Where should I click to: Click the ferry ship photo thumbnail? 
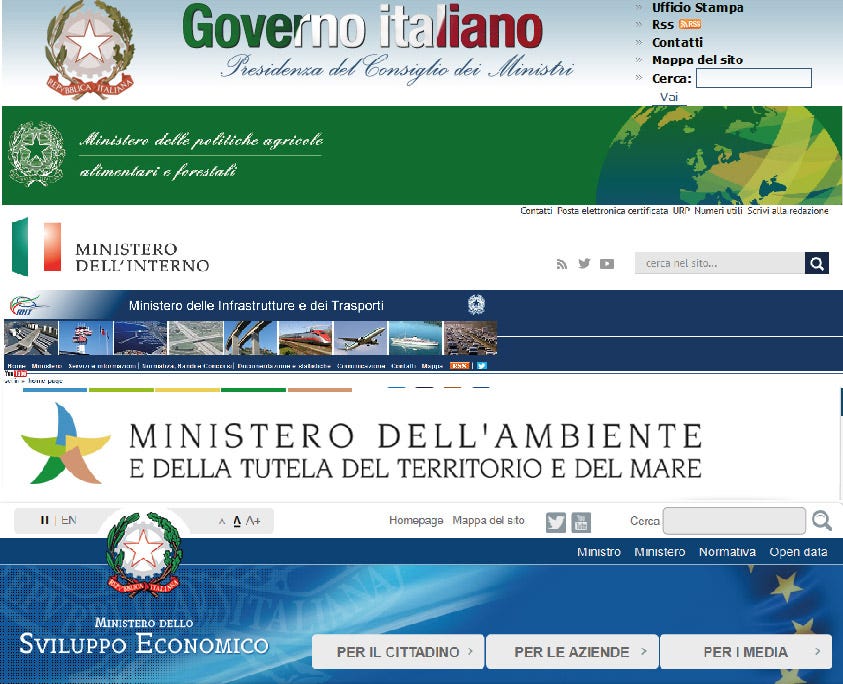tap(415, 338)
